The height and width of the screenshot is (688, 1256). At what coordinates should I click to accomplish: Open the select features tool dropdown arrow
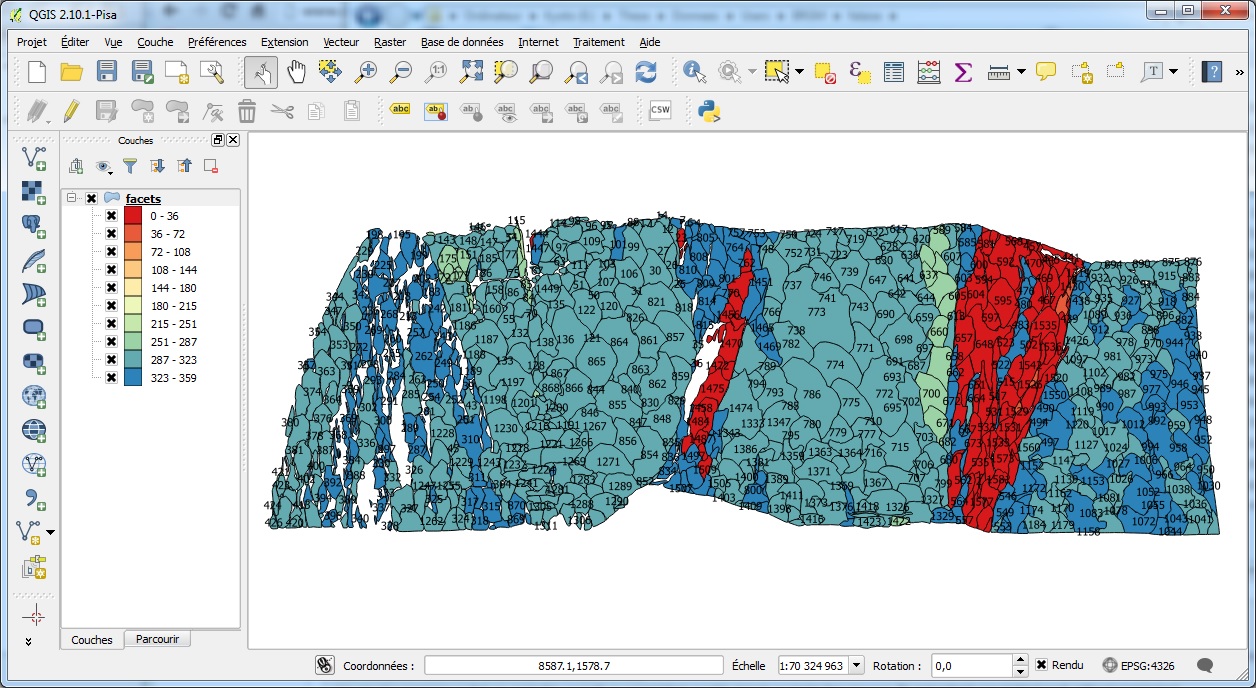click(799, 71)
